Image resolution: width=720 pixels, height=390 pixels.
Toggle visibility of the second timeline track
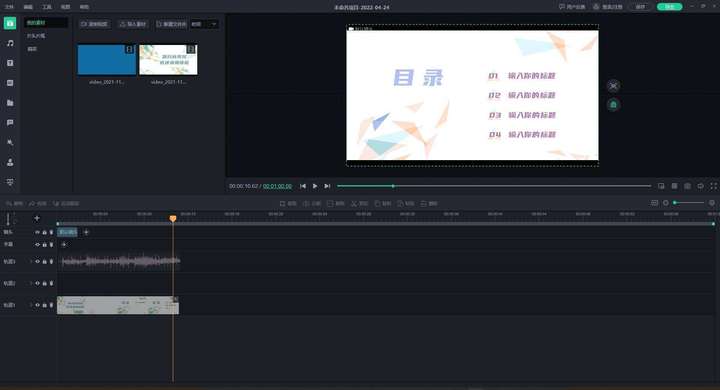38,245
